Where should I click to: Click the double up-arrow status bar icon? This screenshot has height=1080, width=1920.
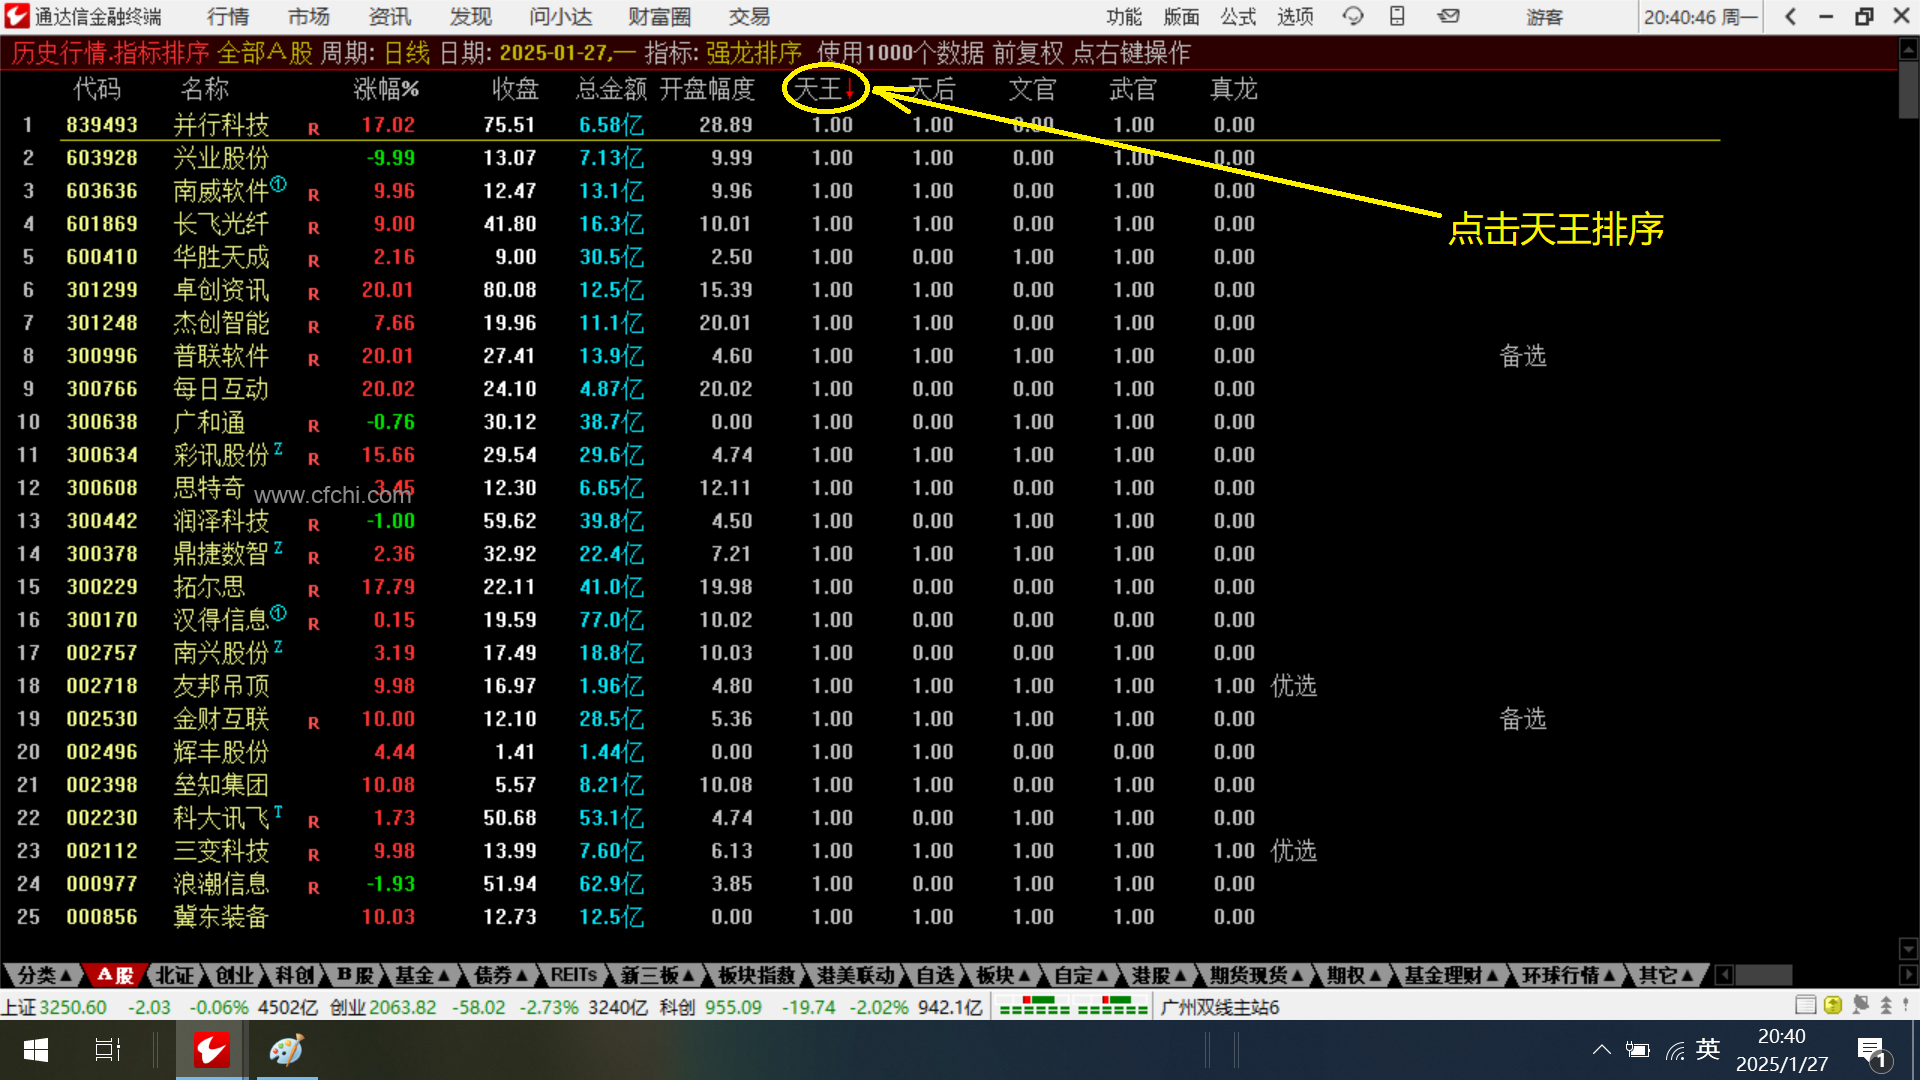(1886, 1005)
